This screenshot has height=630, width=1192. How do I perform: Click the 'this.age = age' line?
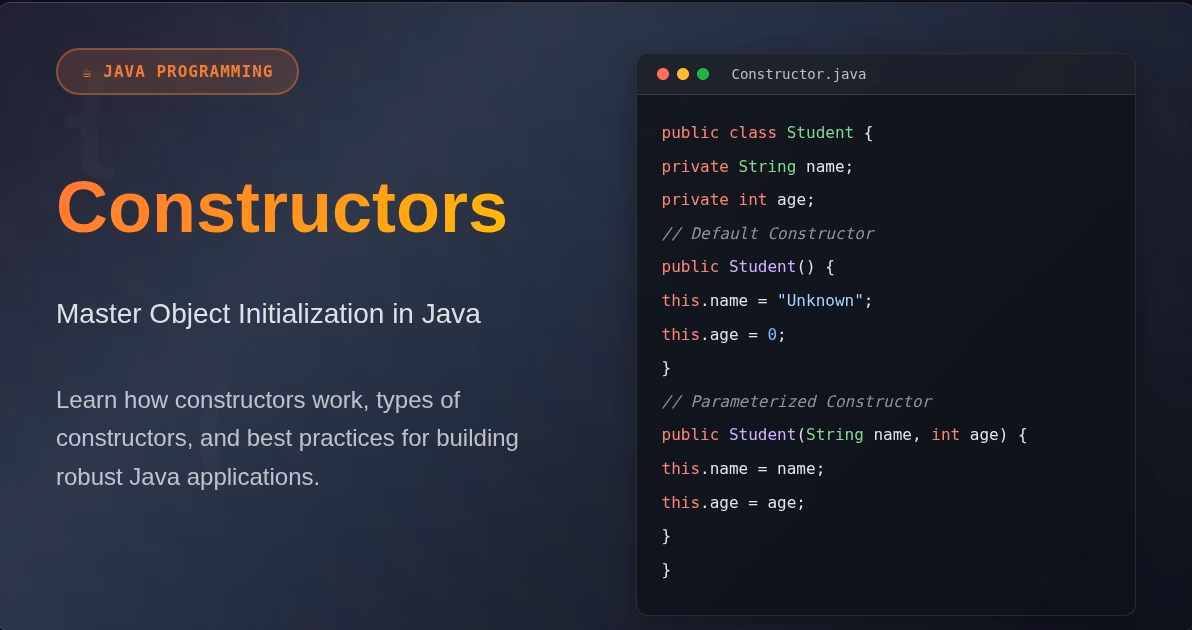coord(733,502)
